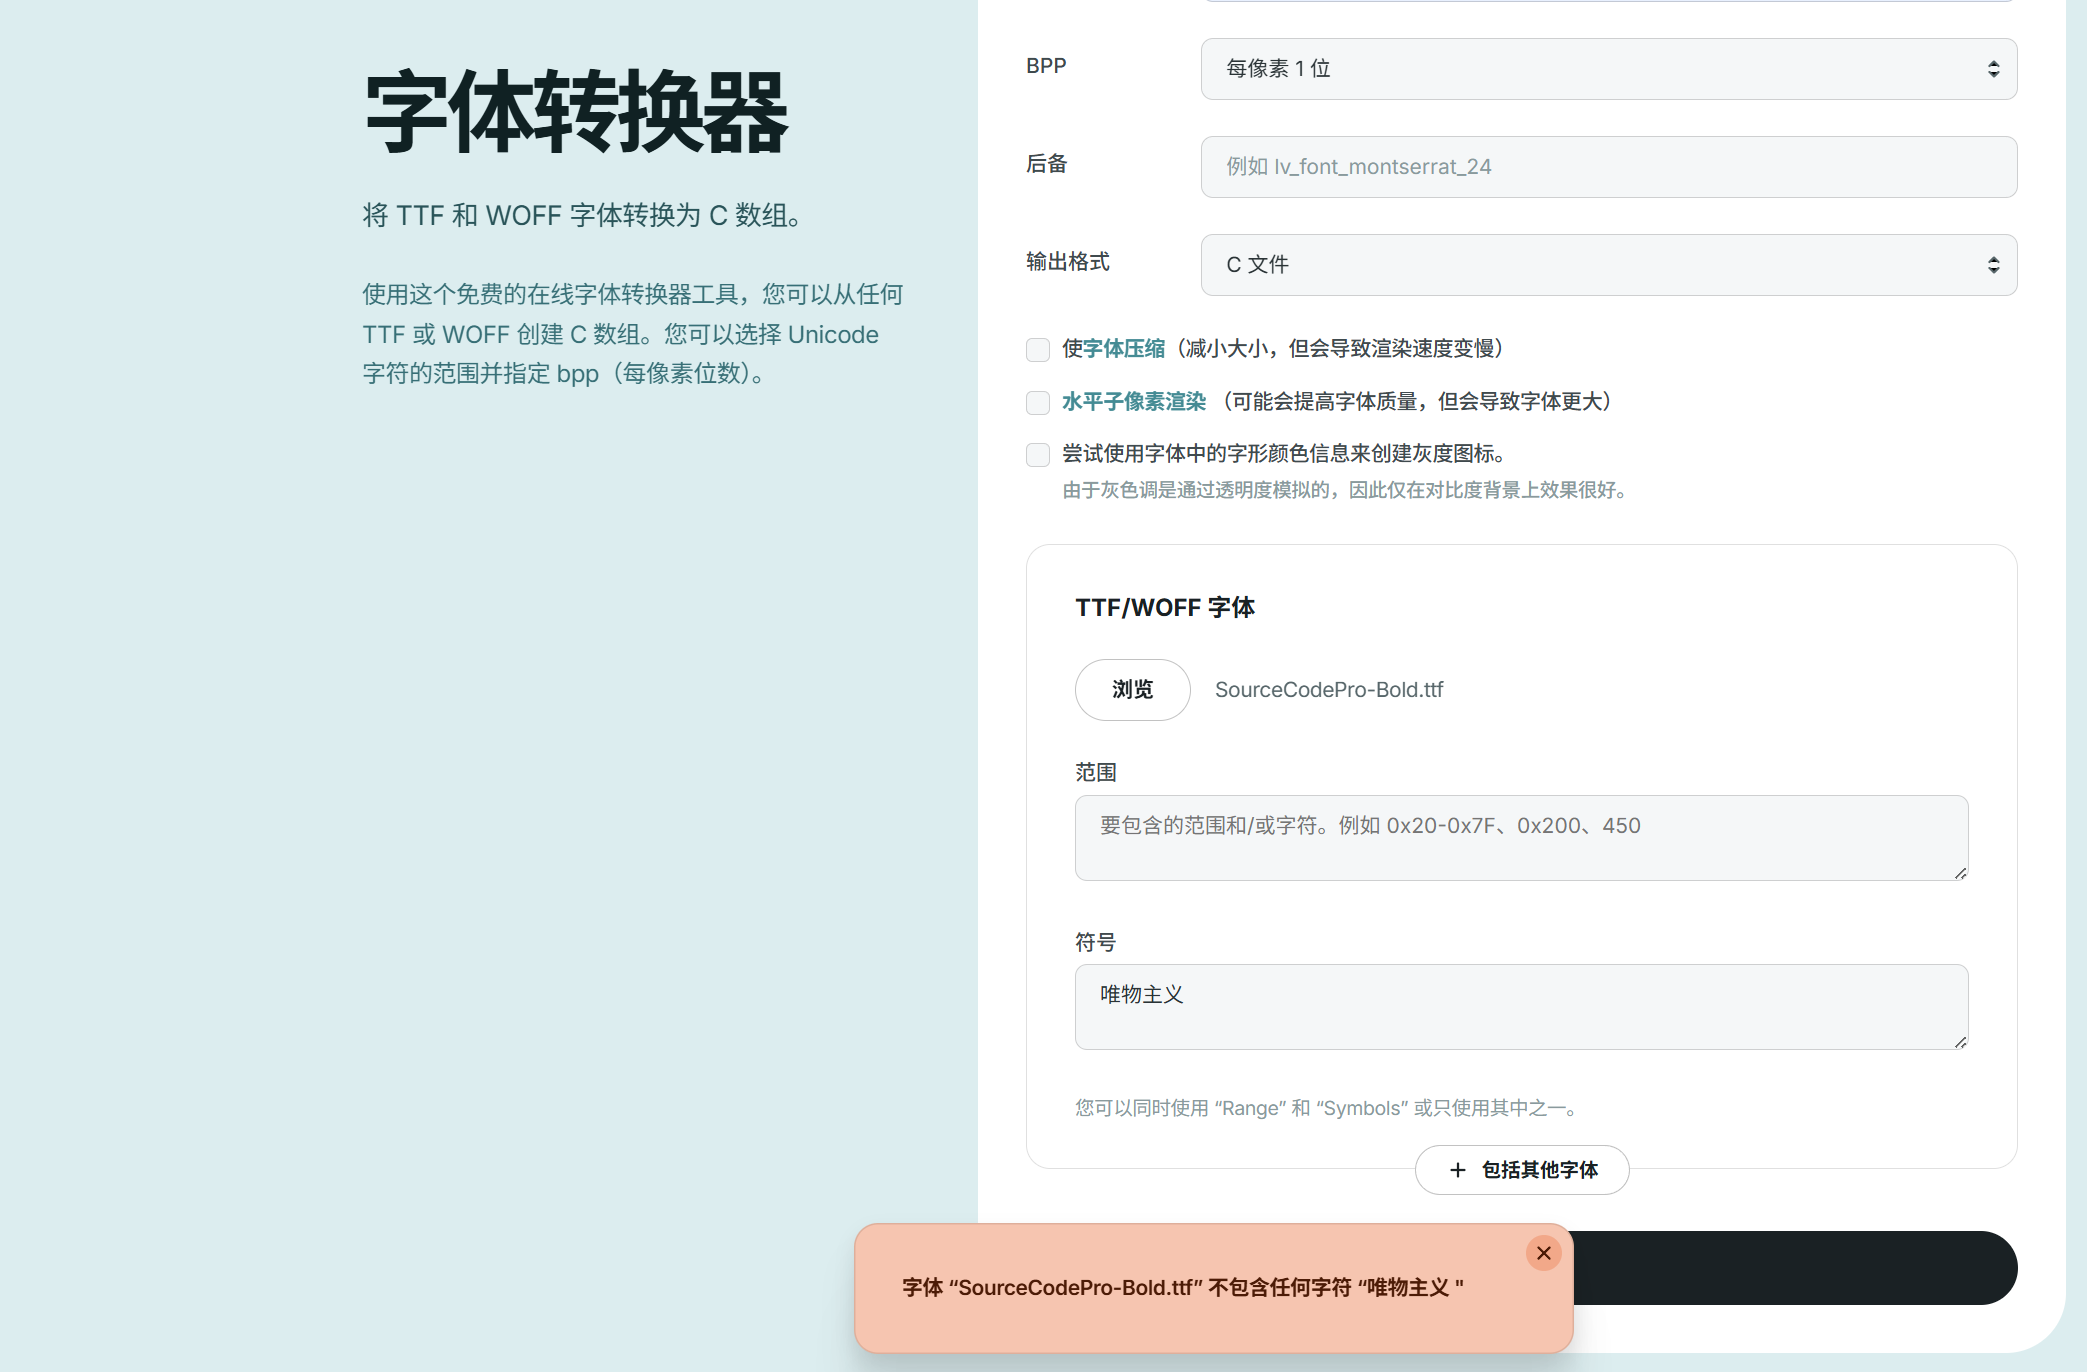Open the 水平子像素渲染 link
2087x1372 pixels.
point(1134,401)
